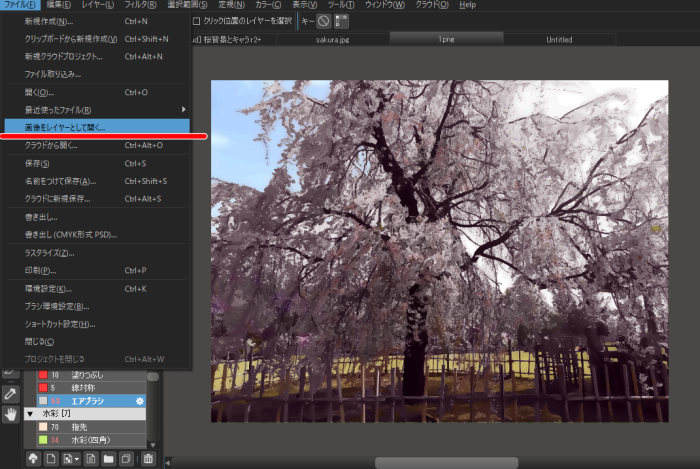Viewport: 700px width, 469px height.
Task: Select 名前をつけて保存 from File menu
Action: pyautogui.click(x=60, y=181)
